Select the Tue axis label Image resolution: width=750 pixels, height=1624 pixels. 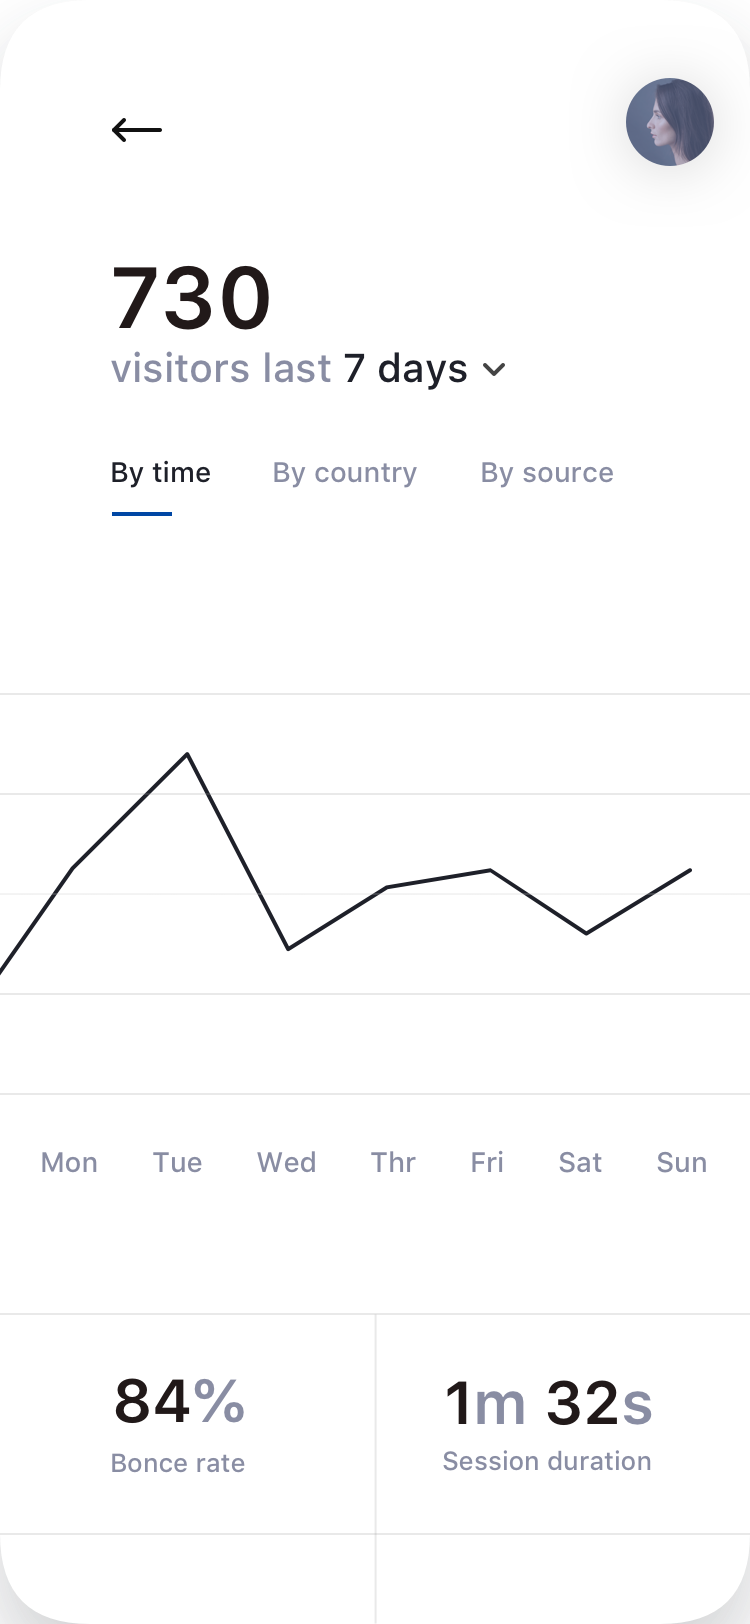click(x=177, y=1162)
